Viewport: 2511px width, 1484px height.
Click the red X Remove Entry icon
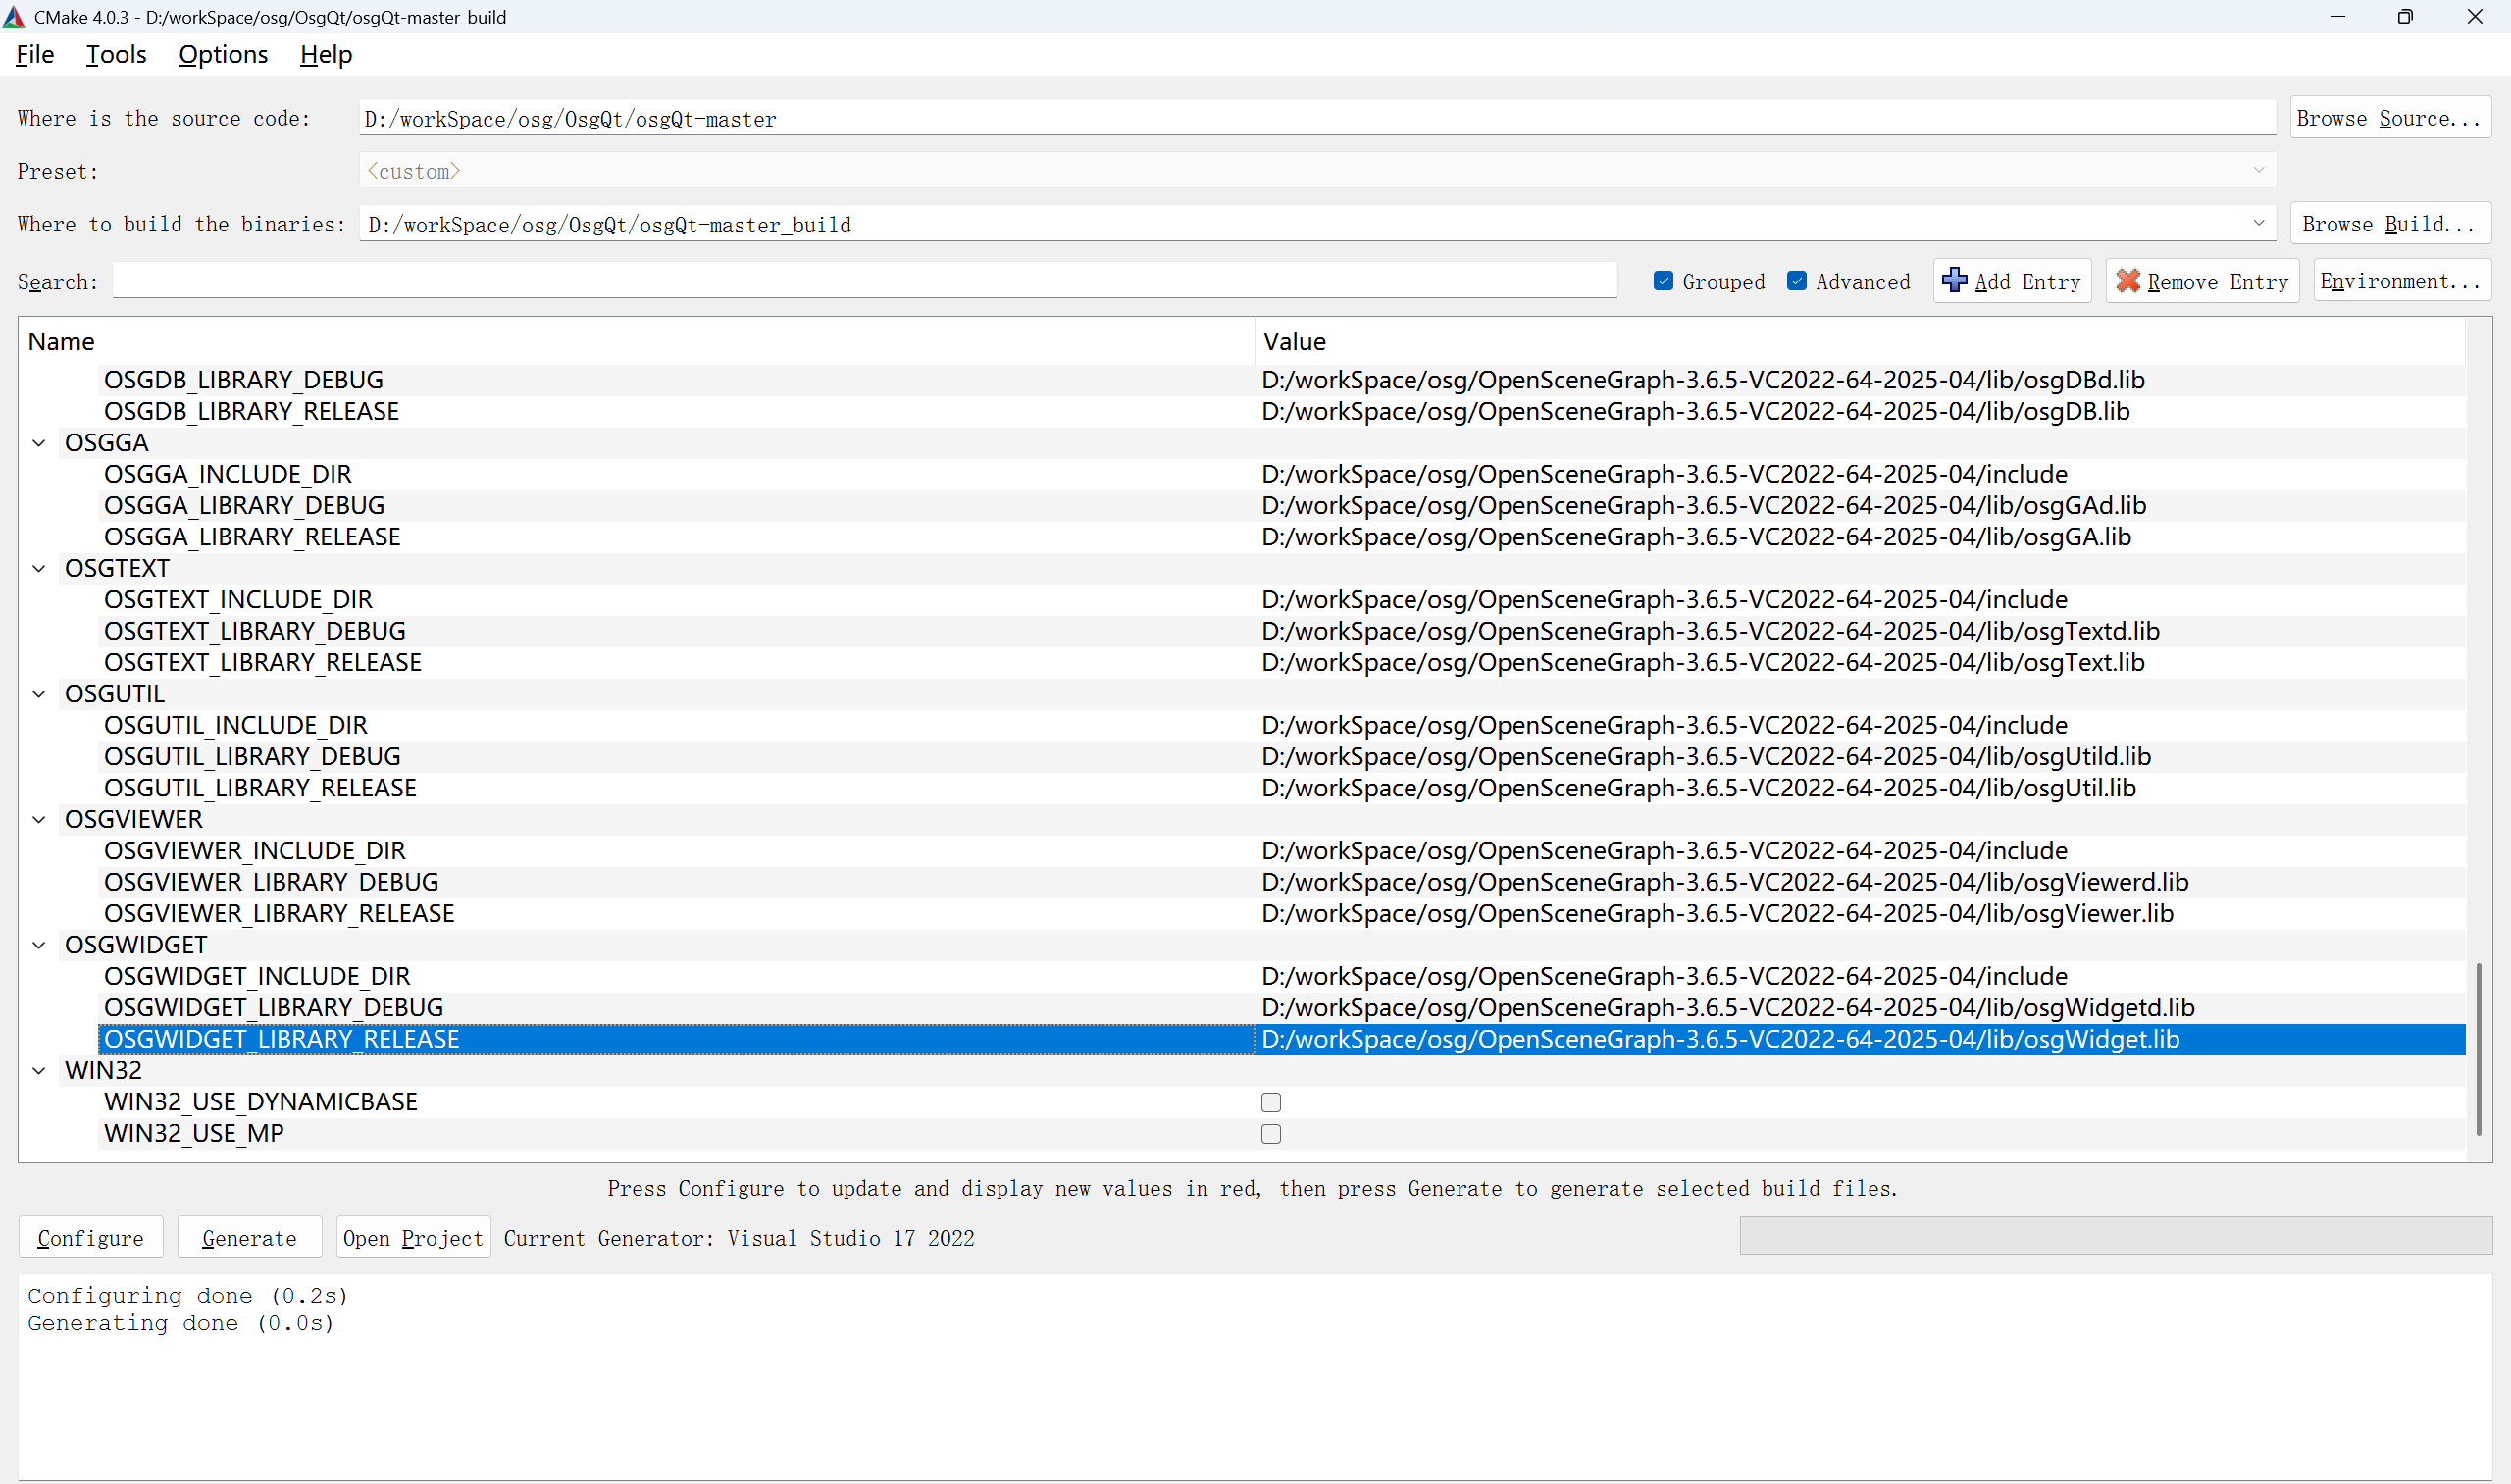tap(2128, 281)
